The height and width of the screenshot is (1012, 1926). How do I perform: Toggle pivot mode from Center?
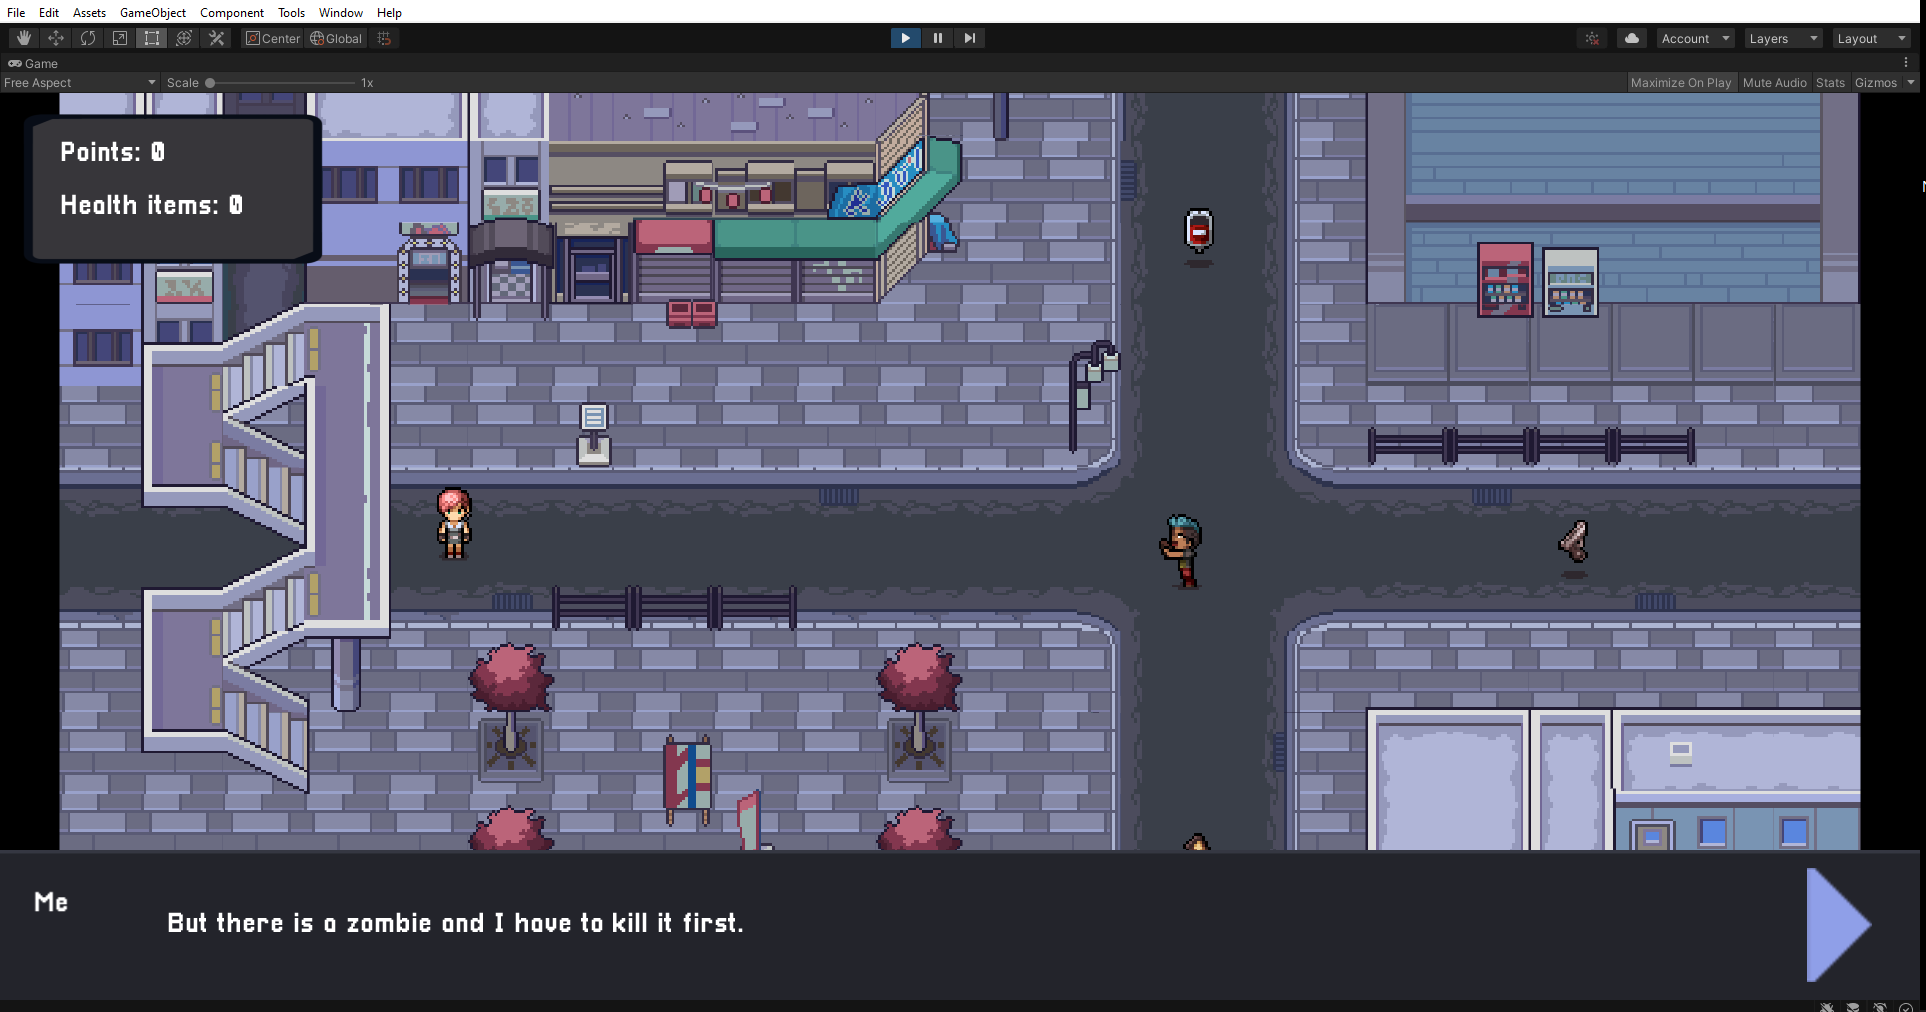pyautogui.click(x=272, y=38)
